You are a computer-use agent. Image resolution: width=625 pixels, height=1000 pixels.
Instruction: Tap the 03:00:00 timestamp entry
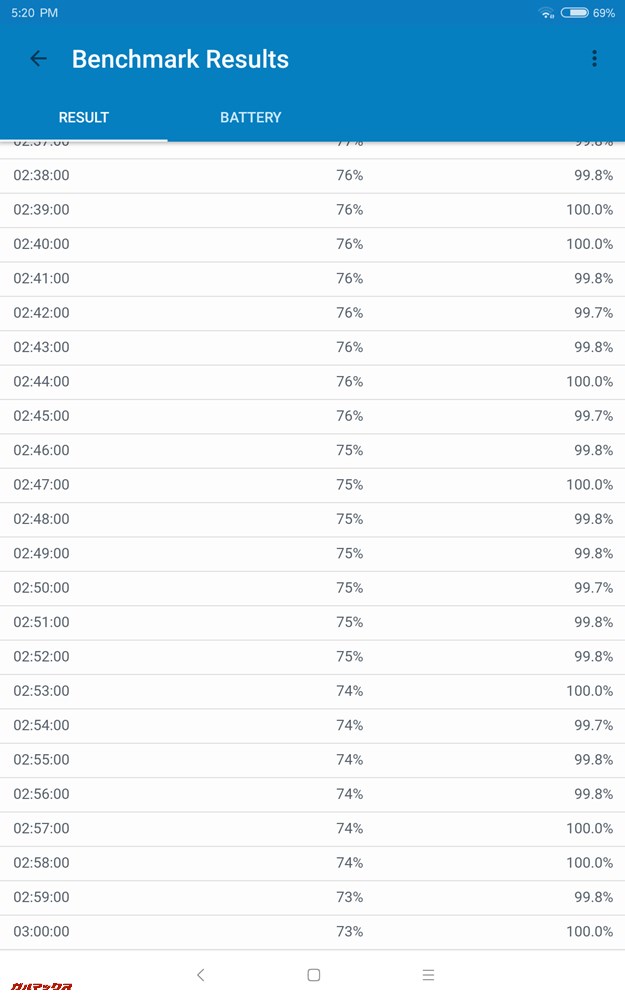click(x=42, y=931)
